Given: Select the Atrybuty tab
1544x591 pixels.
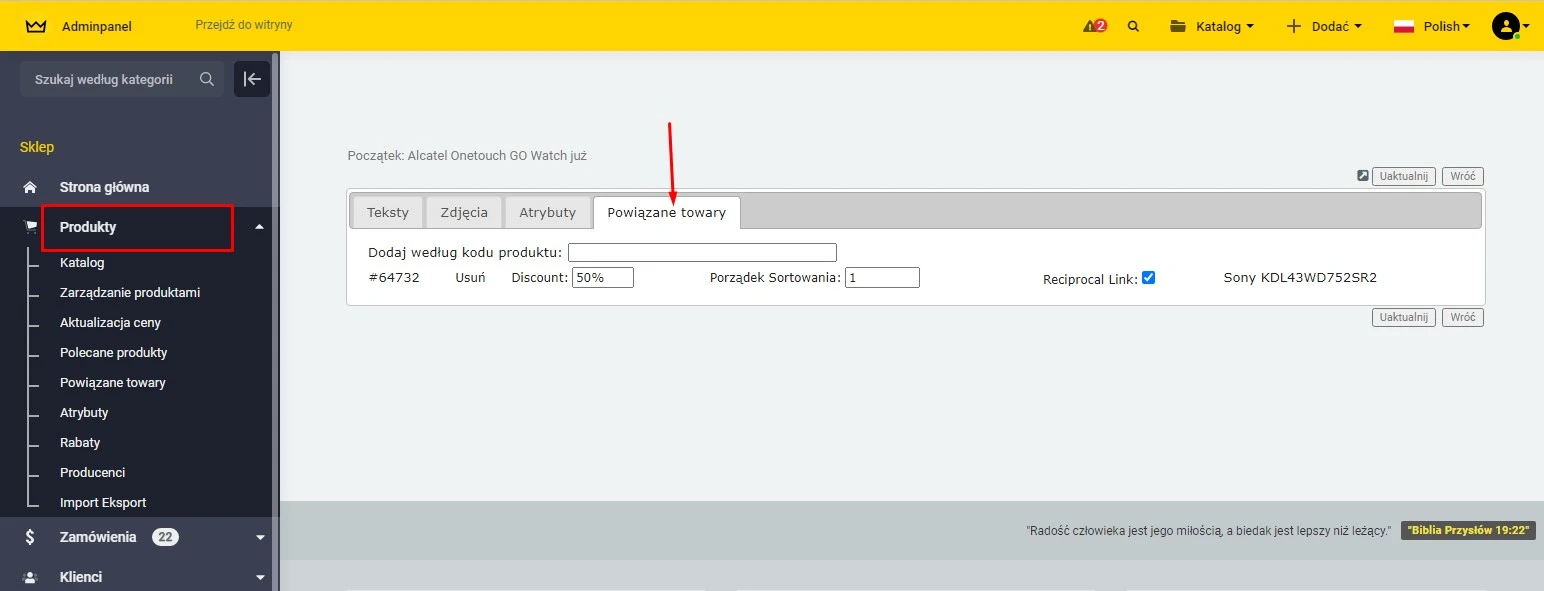Looking at the screenshot, I should tap(548, 211).
